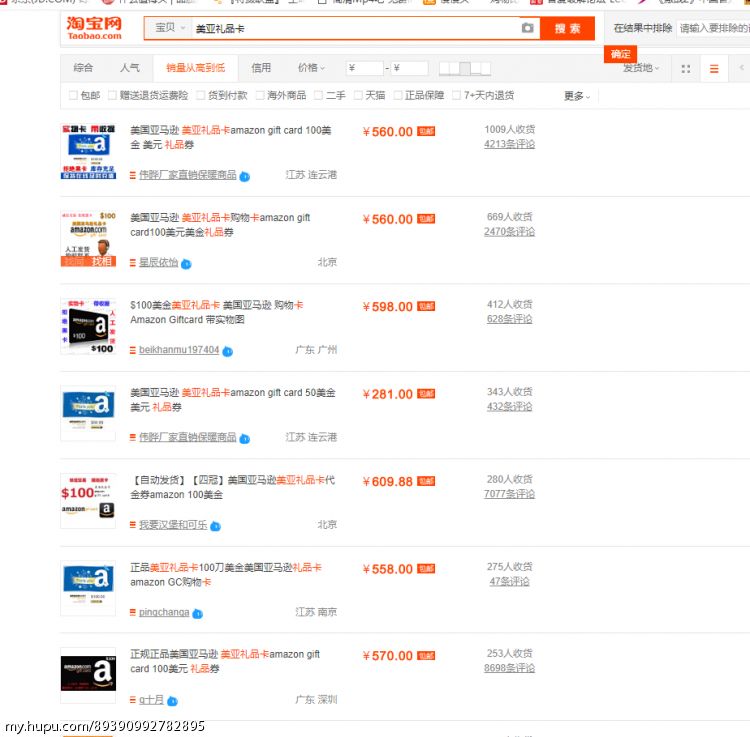
Task: Open the $100美金美亚礼品卡 item title
Action: 217,312
